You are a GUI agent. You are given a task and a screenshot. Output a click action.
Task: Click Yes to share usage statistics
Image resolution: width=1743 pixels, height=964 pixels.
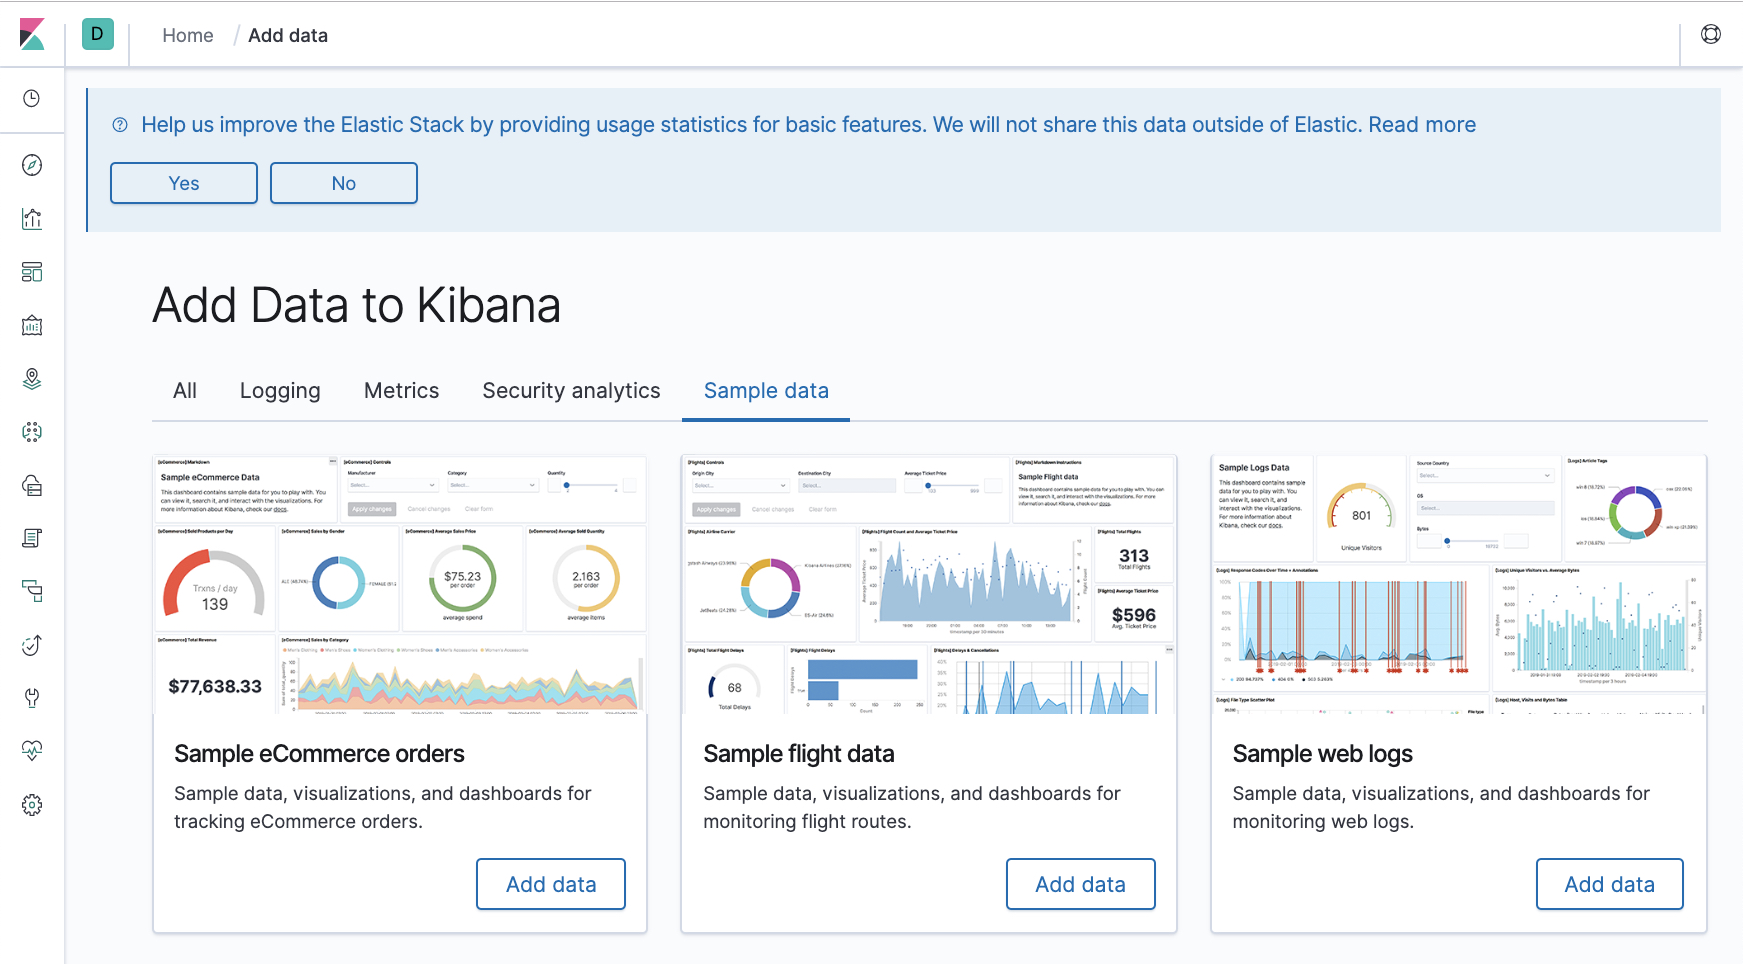(x=184, y=183)
